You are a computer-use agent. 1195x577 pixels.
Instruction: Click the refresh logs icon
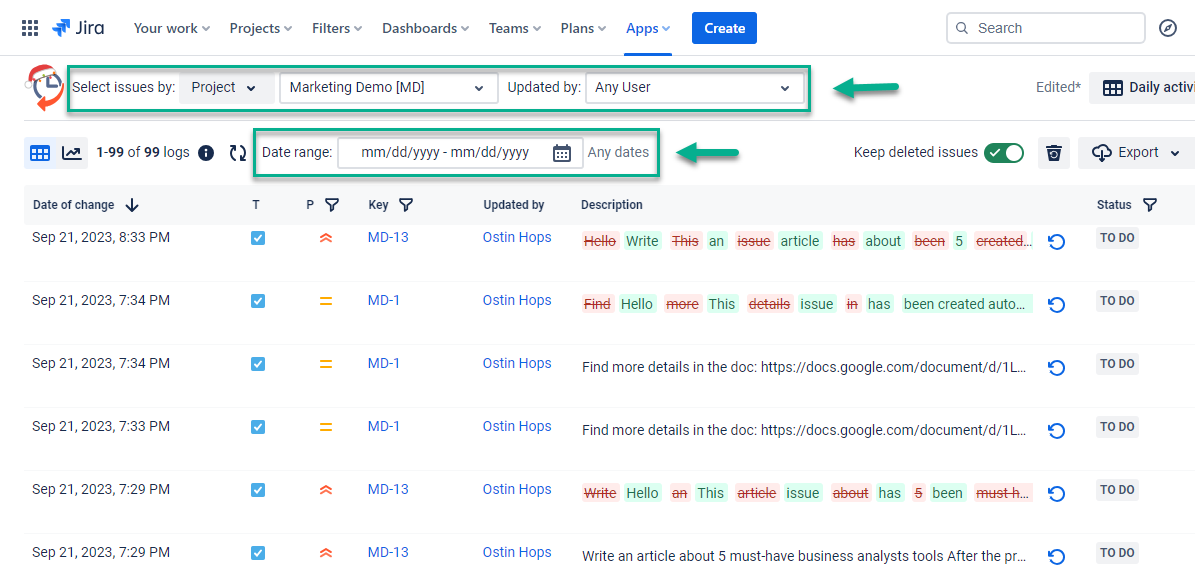(238, 153)
